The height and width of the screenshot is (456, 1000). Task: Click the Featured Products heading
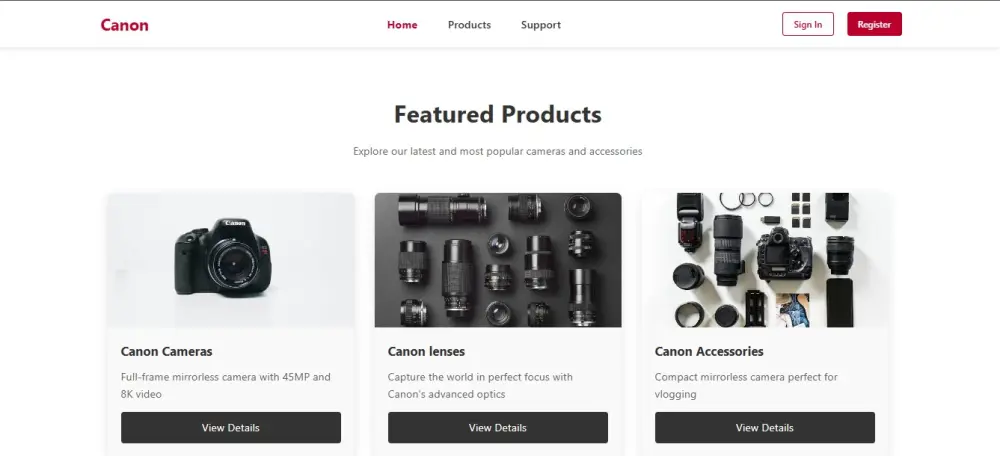tap(498, 114)
